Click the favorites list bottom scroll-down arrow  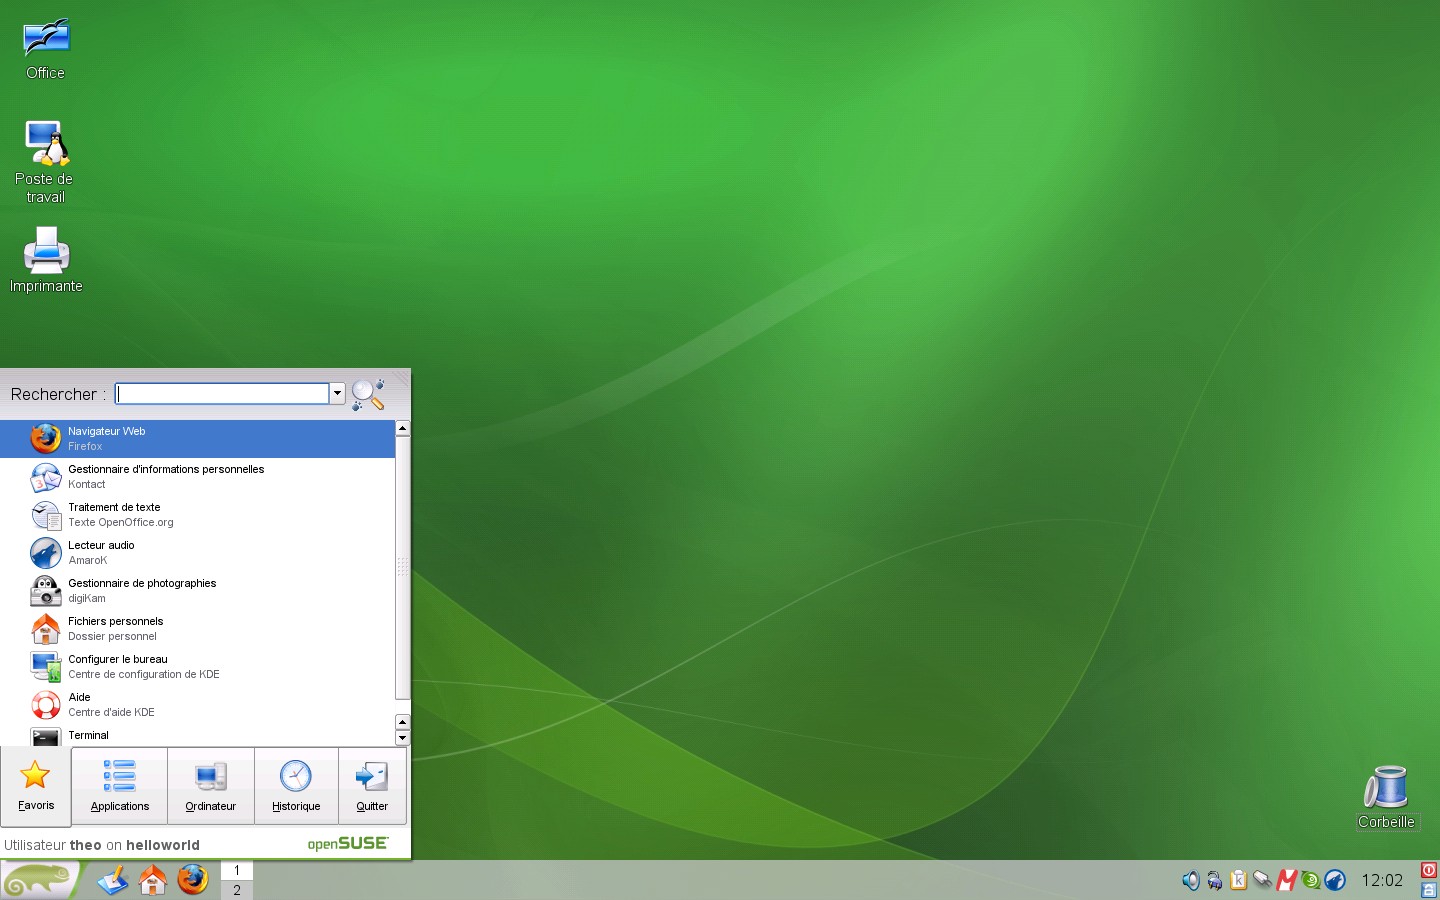(x=403, y=739)
